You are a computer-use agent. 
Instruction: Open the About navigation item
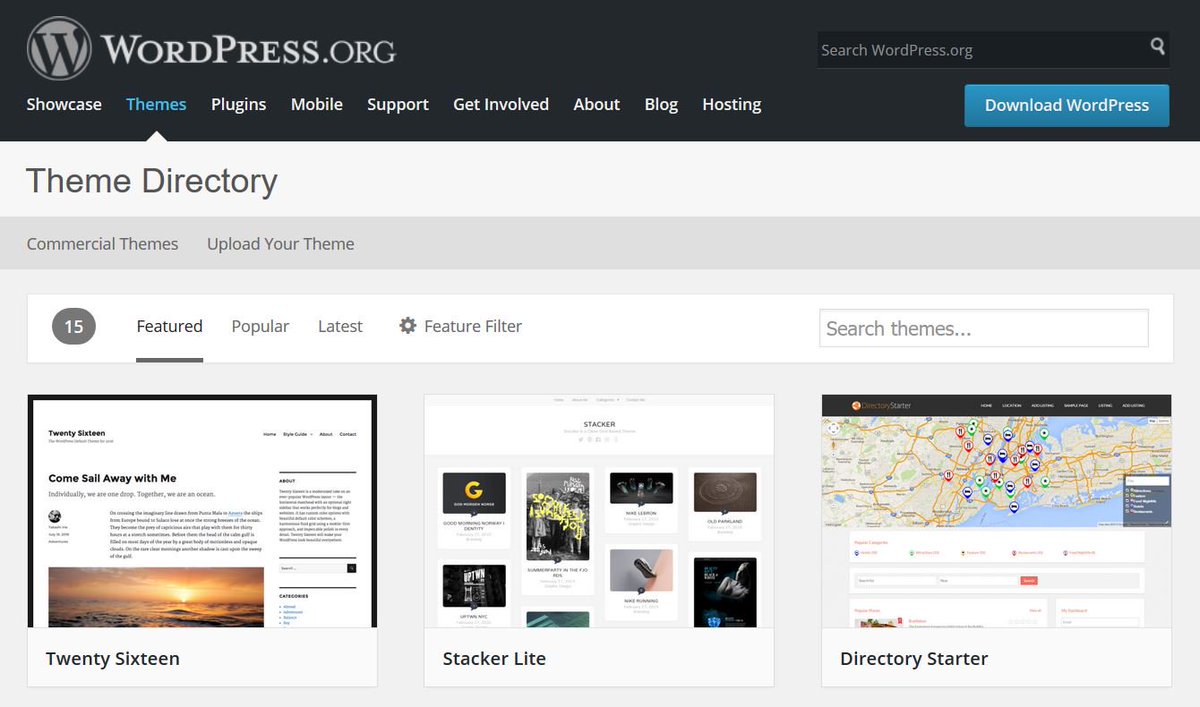coord(597,104)
